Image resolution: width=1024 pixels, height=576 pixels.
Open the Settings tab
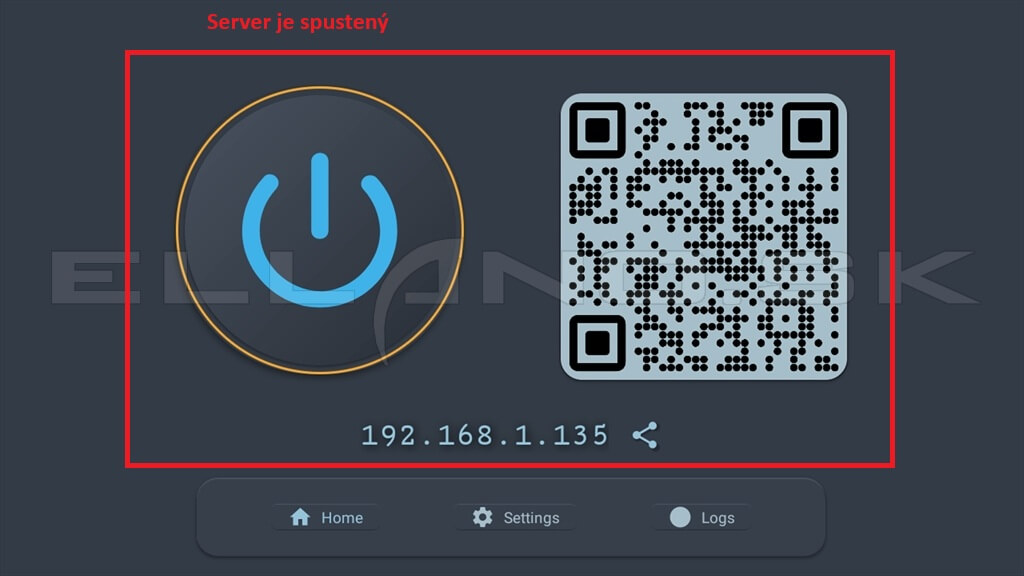515,517
